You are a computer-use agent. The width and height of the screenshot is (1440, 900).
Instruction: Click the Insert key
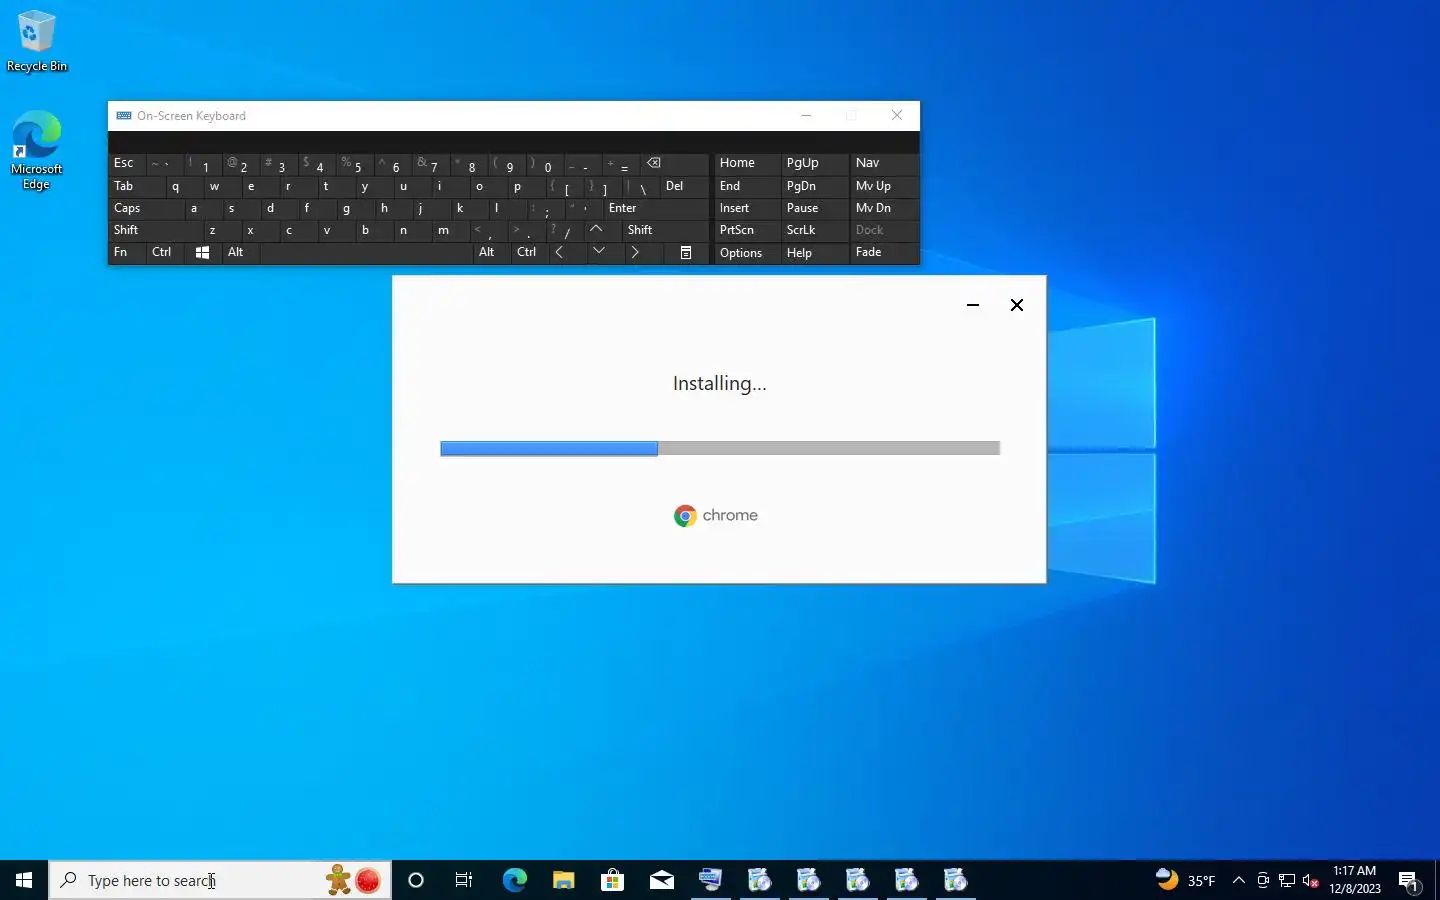pyautogui.click(x=746, y=208)
